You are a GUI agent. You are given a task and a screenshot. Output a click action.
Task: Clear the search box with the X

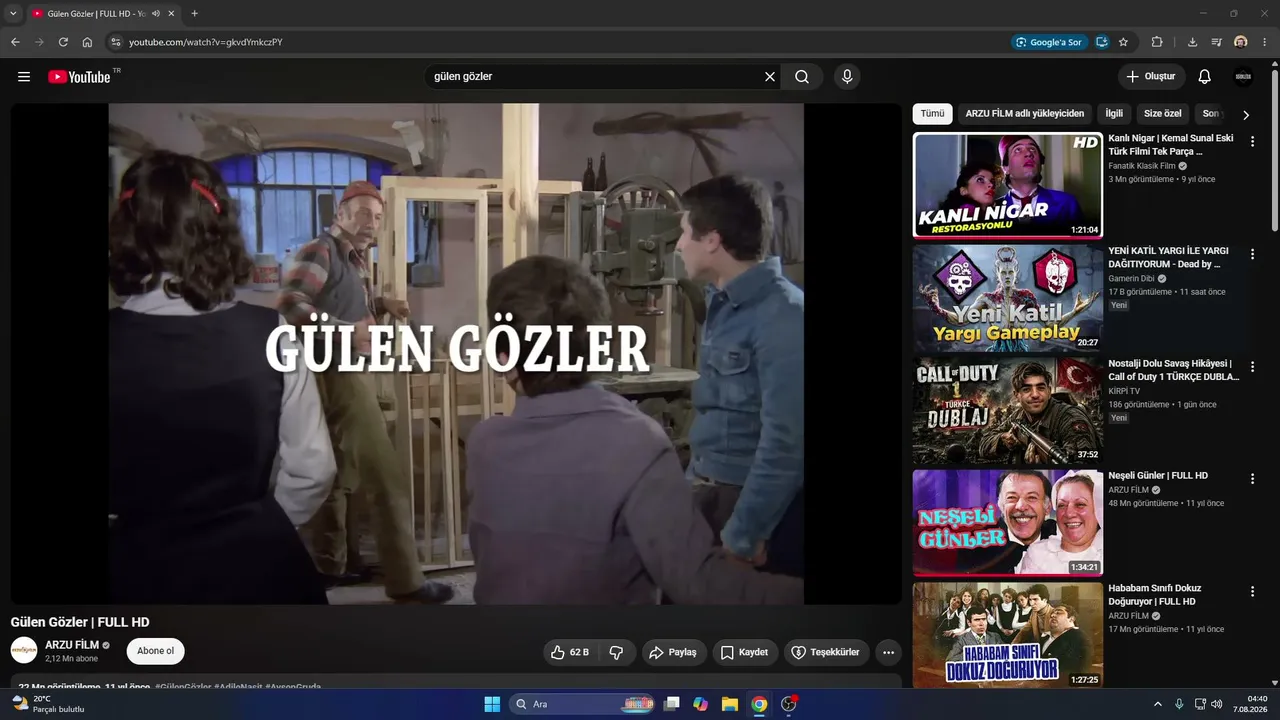(x=770, y=77)
